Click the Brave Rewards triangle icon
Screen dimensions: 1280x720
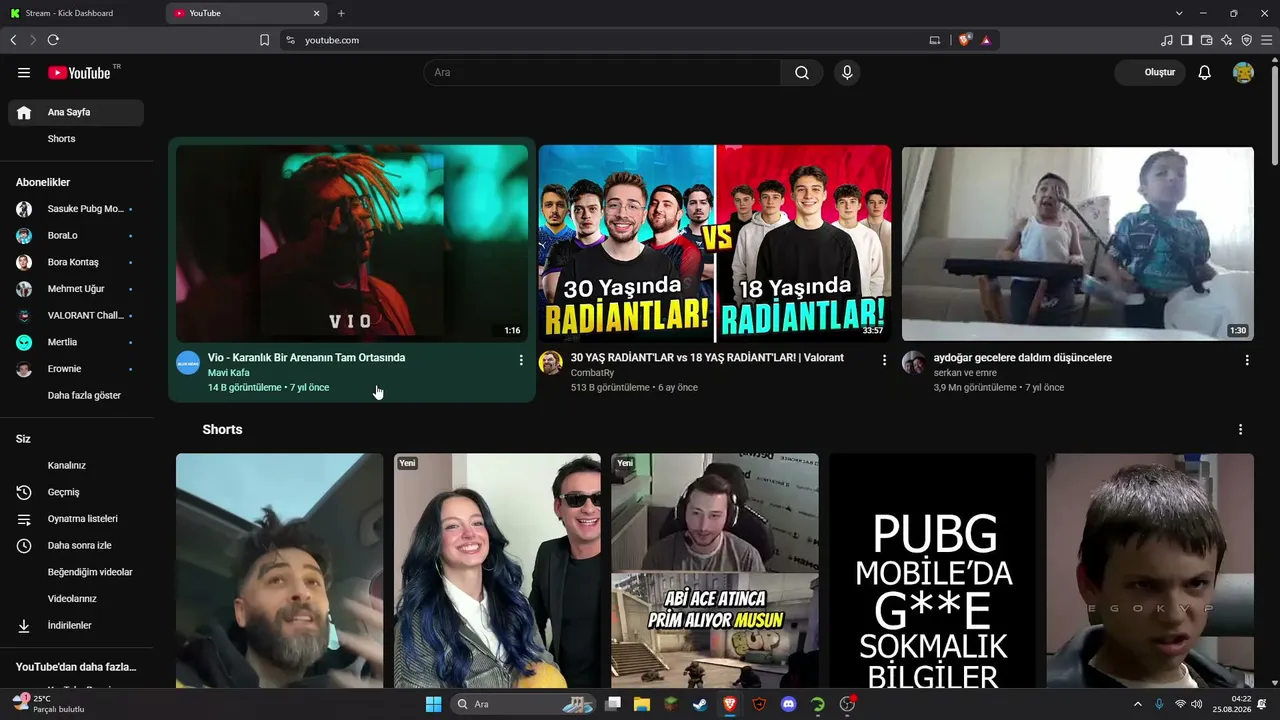986,40
